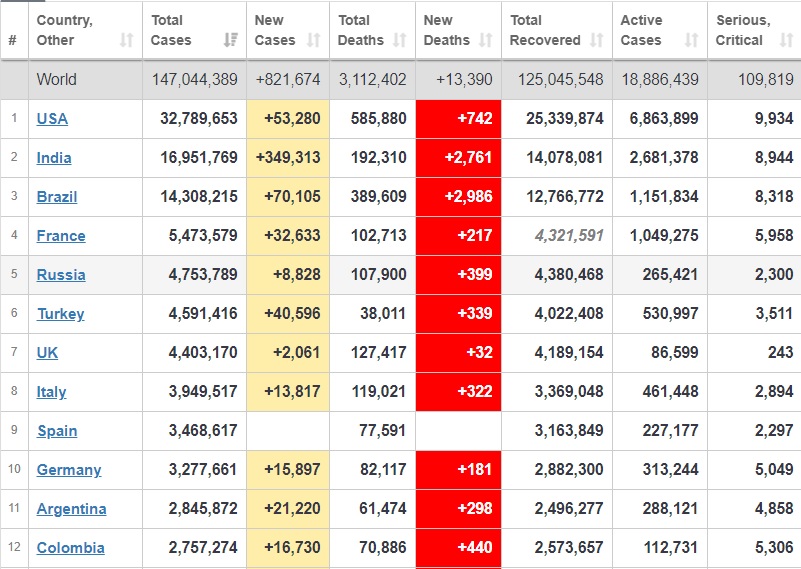Click the Brazil link
Viewport: 801px width, 569px height.
click(x=57, y=197)
